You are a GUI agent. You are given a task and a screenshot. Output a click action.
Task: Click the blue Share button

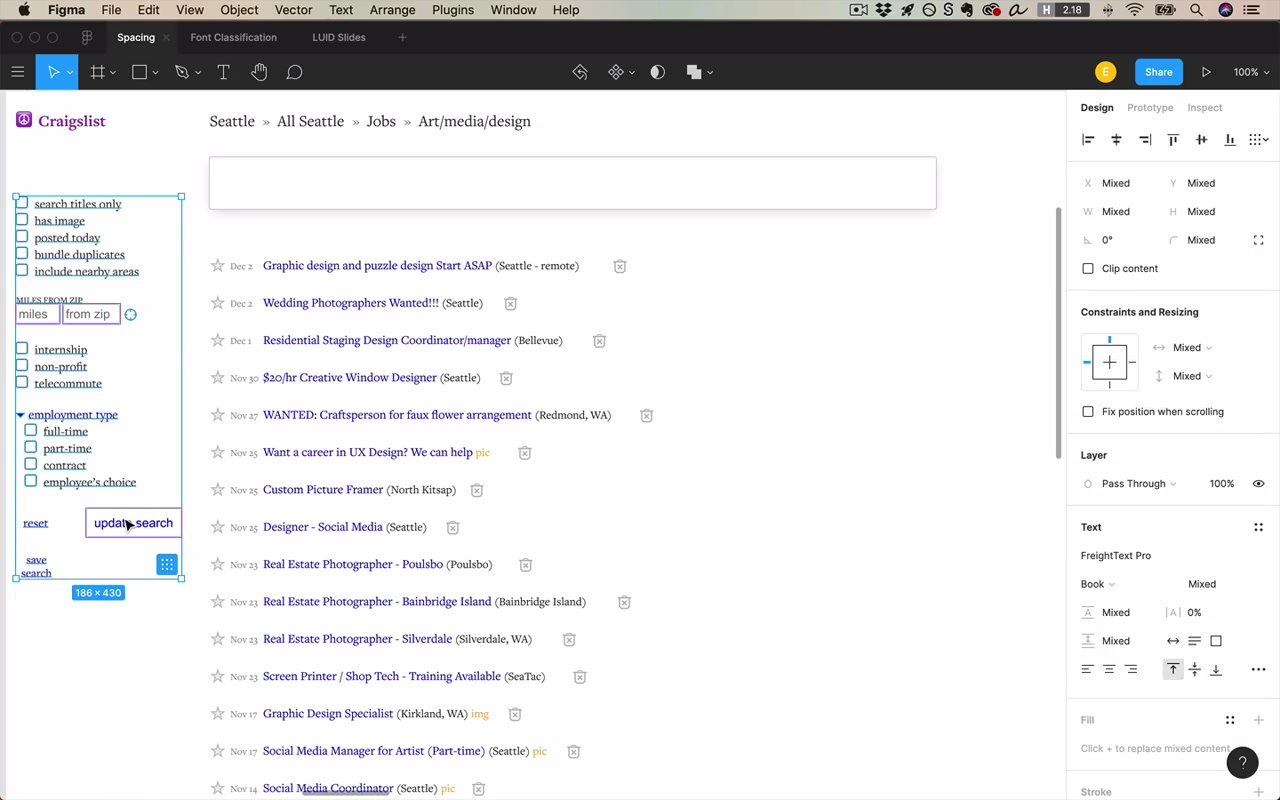[1159, 72]
